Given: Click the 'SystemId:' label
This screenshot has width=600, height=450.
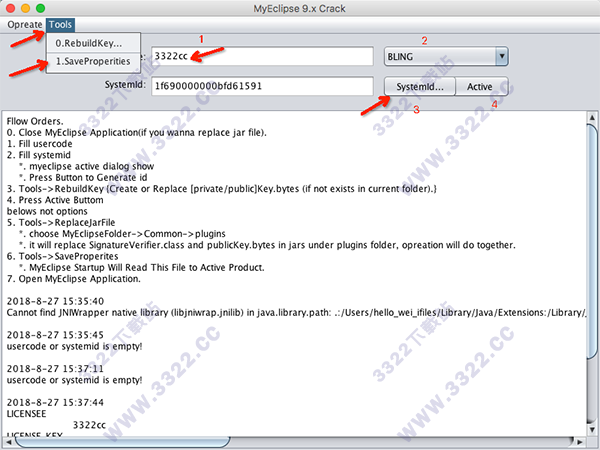Looking at the screenshot, I should tap(125, 85).
